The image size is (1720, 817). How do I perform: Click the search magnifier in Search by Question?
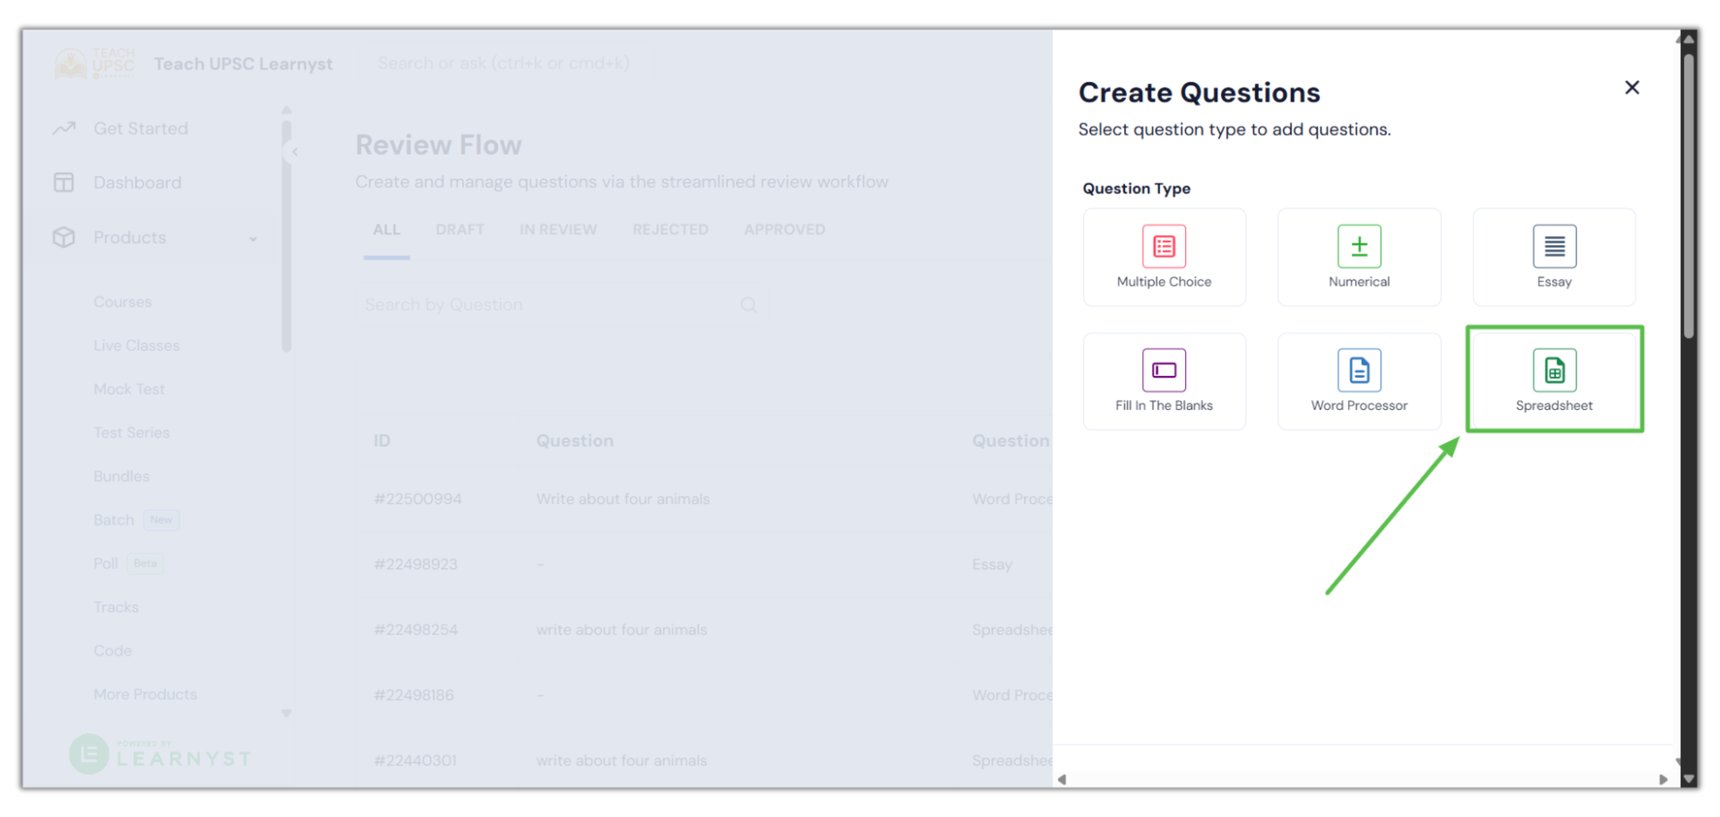tap(748, 305)
